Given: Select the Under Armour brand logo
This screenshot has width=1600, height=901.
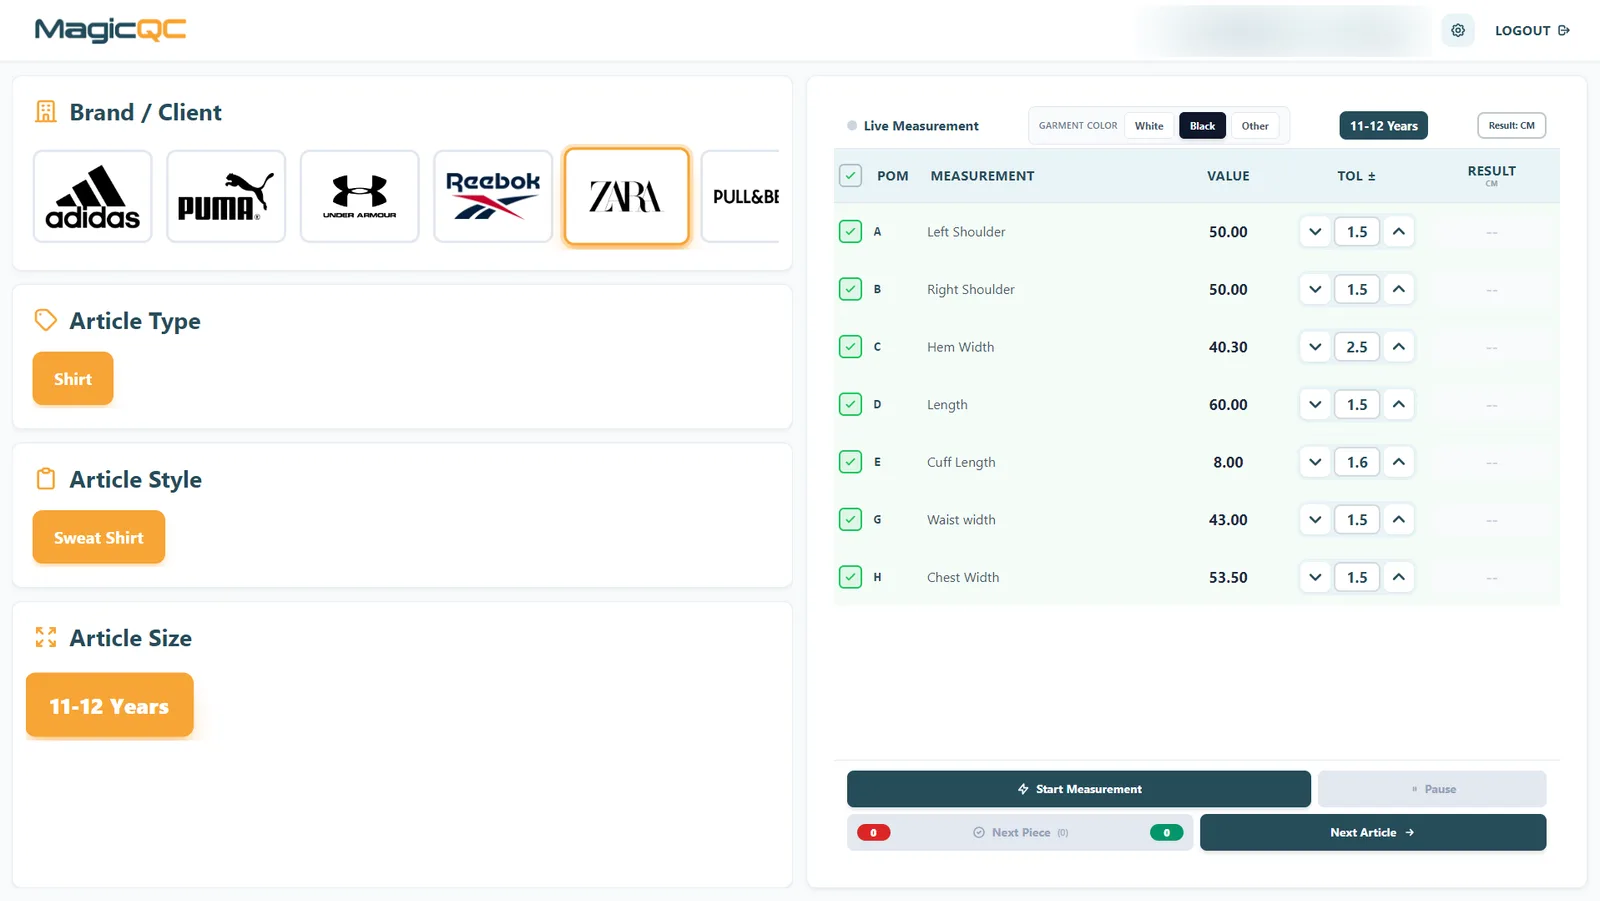Looking at the screenshot, I should click(360, 196).
